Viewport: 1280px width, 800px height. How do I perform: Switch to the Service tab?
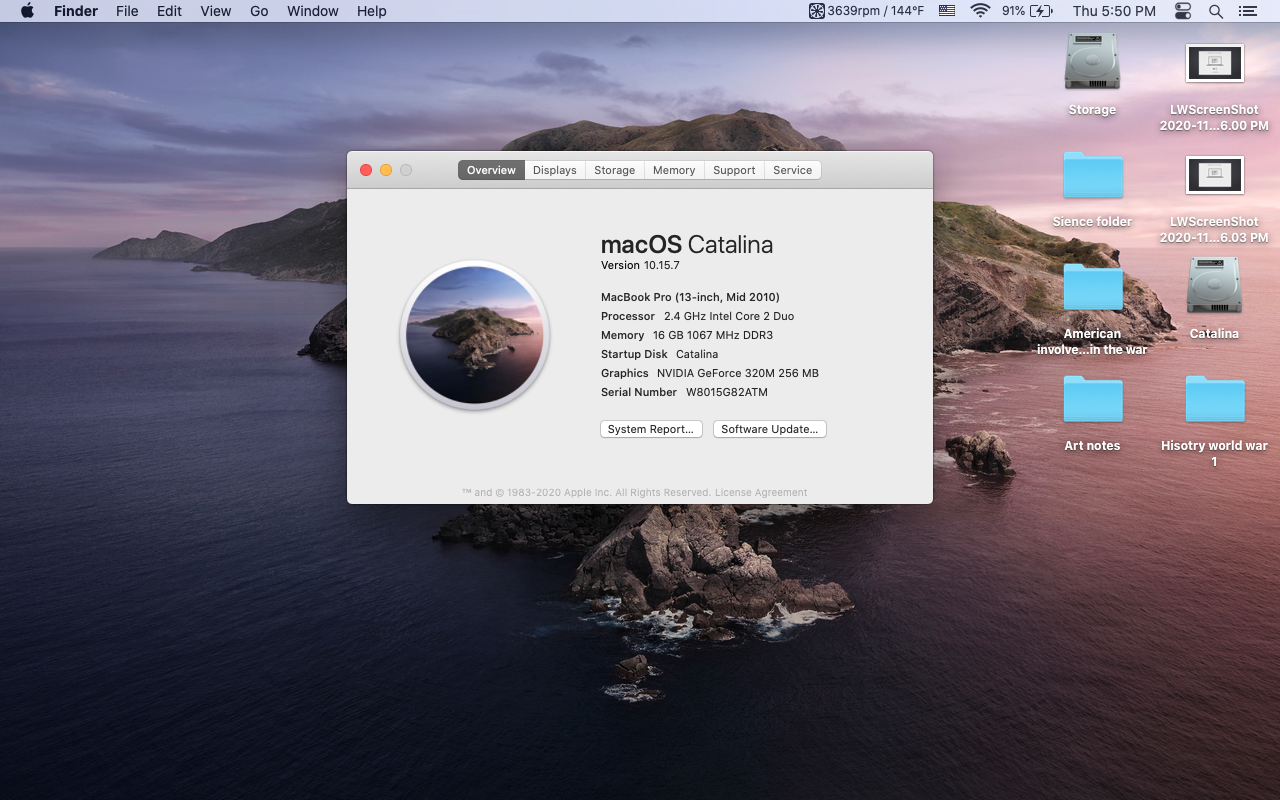tap(792, 170)
